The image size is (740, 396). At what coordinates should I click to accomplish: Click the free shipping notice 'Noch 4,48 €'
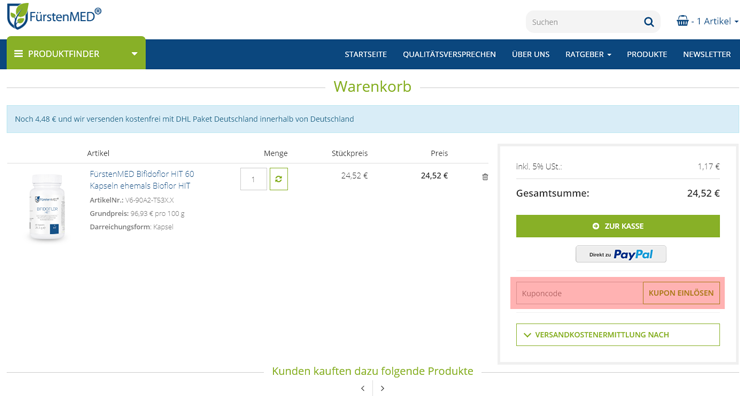pos(184,119)
